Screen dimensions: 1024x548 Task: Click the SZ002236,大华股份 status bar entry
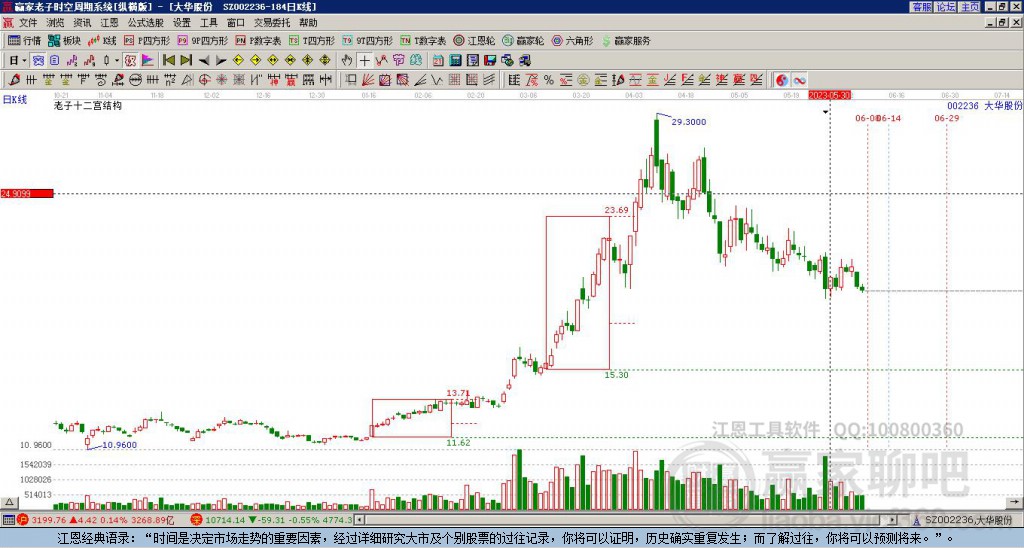(x=963, y=520)
